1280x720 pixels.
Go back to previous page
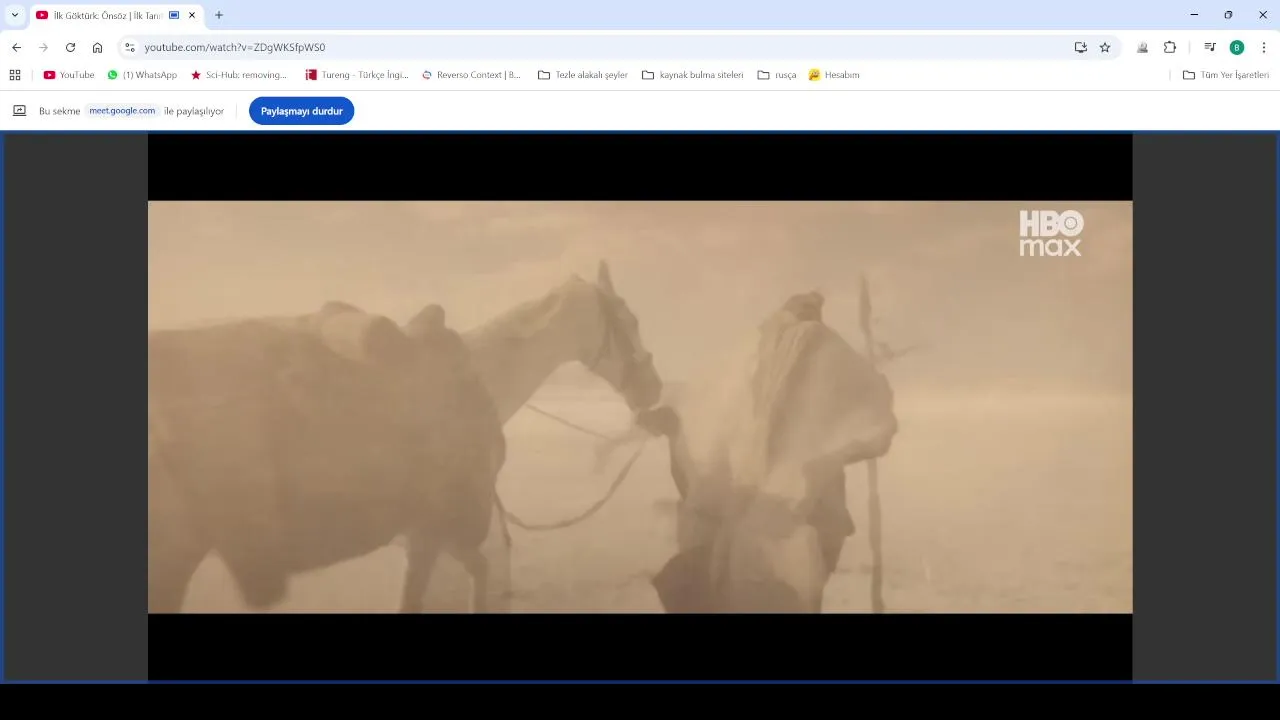tap(16, 47)
